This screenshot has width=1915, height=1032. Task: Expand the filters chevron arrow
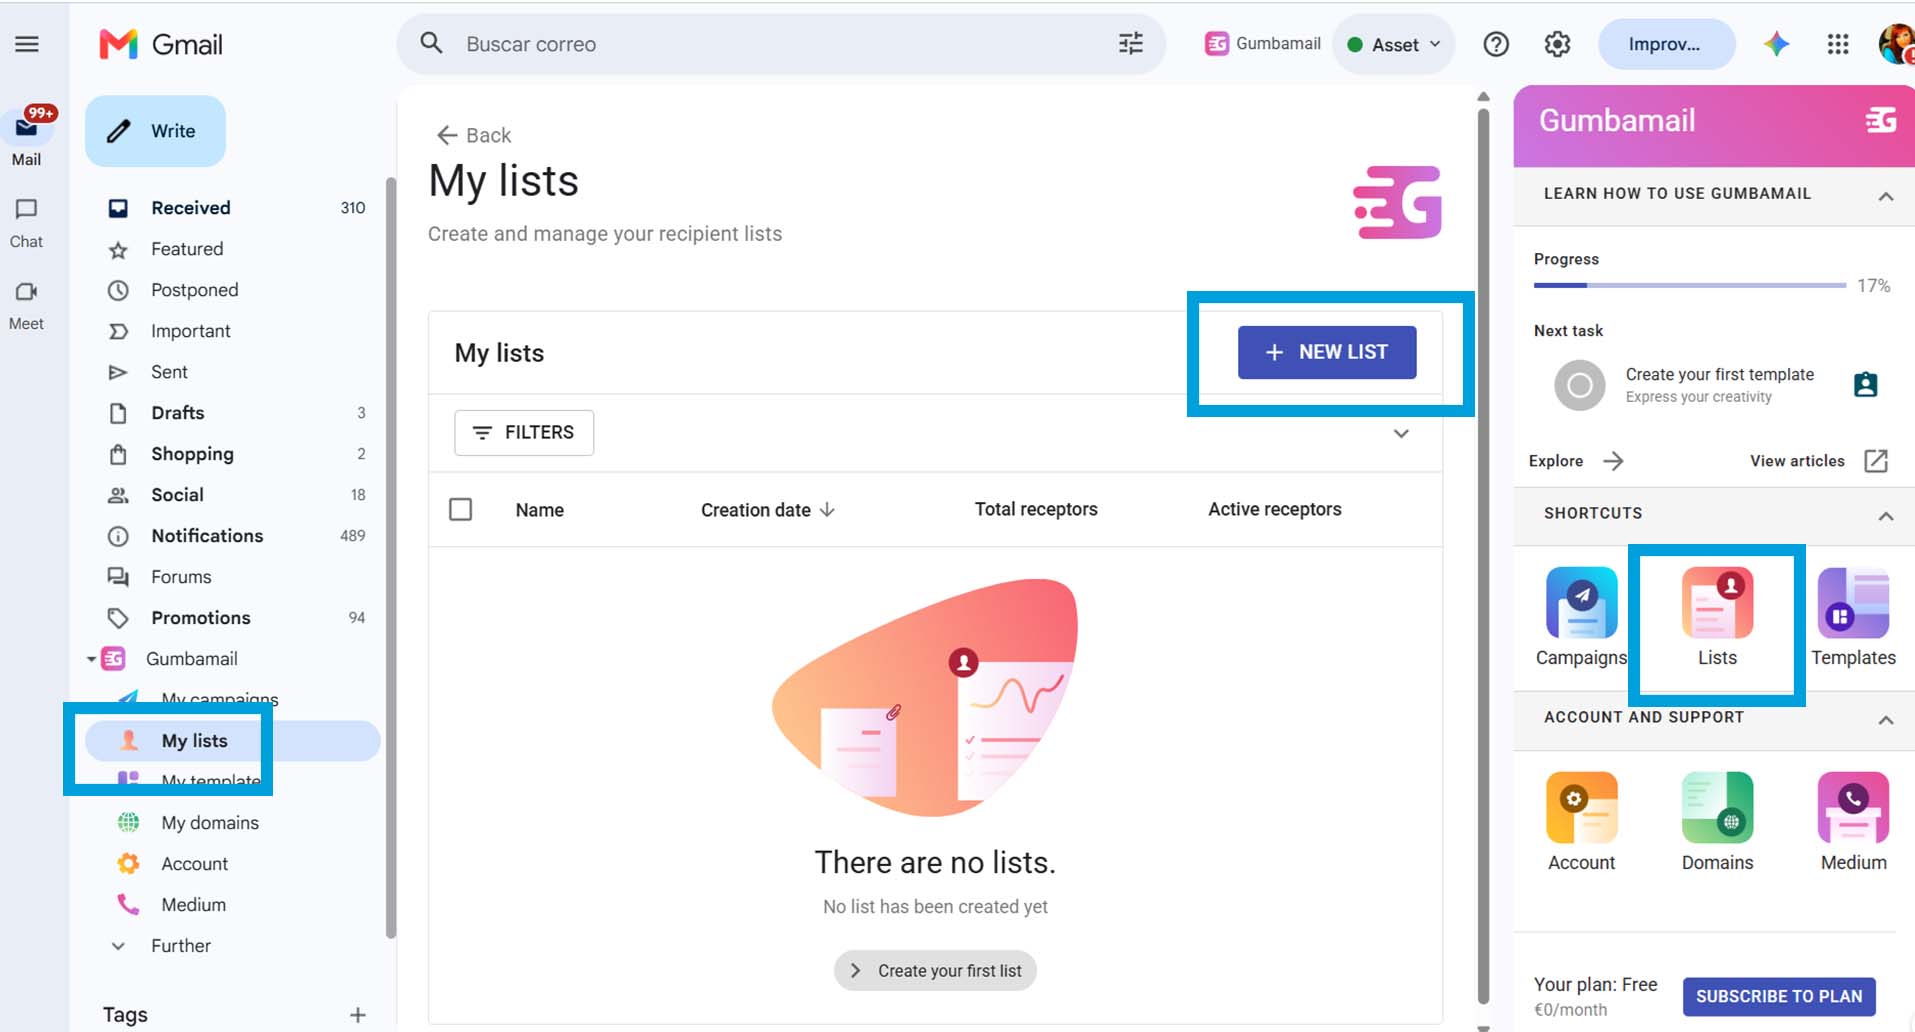pos(1401,433)
